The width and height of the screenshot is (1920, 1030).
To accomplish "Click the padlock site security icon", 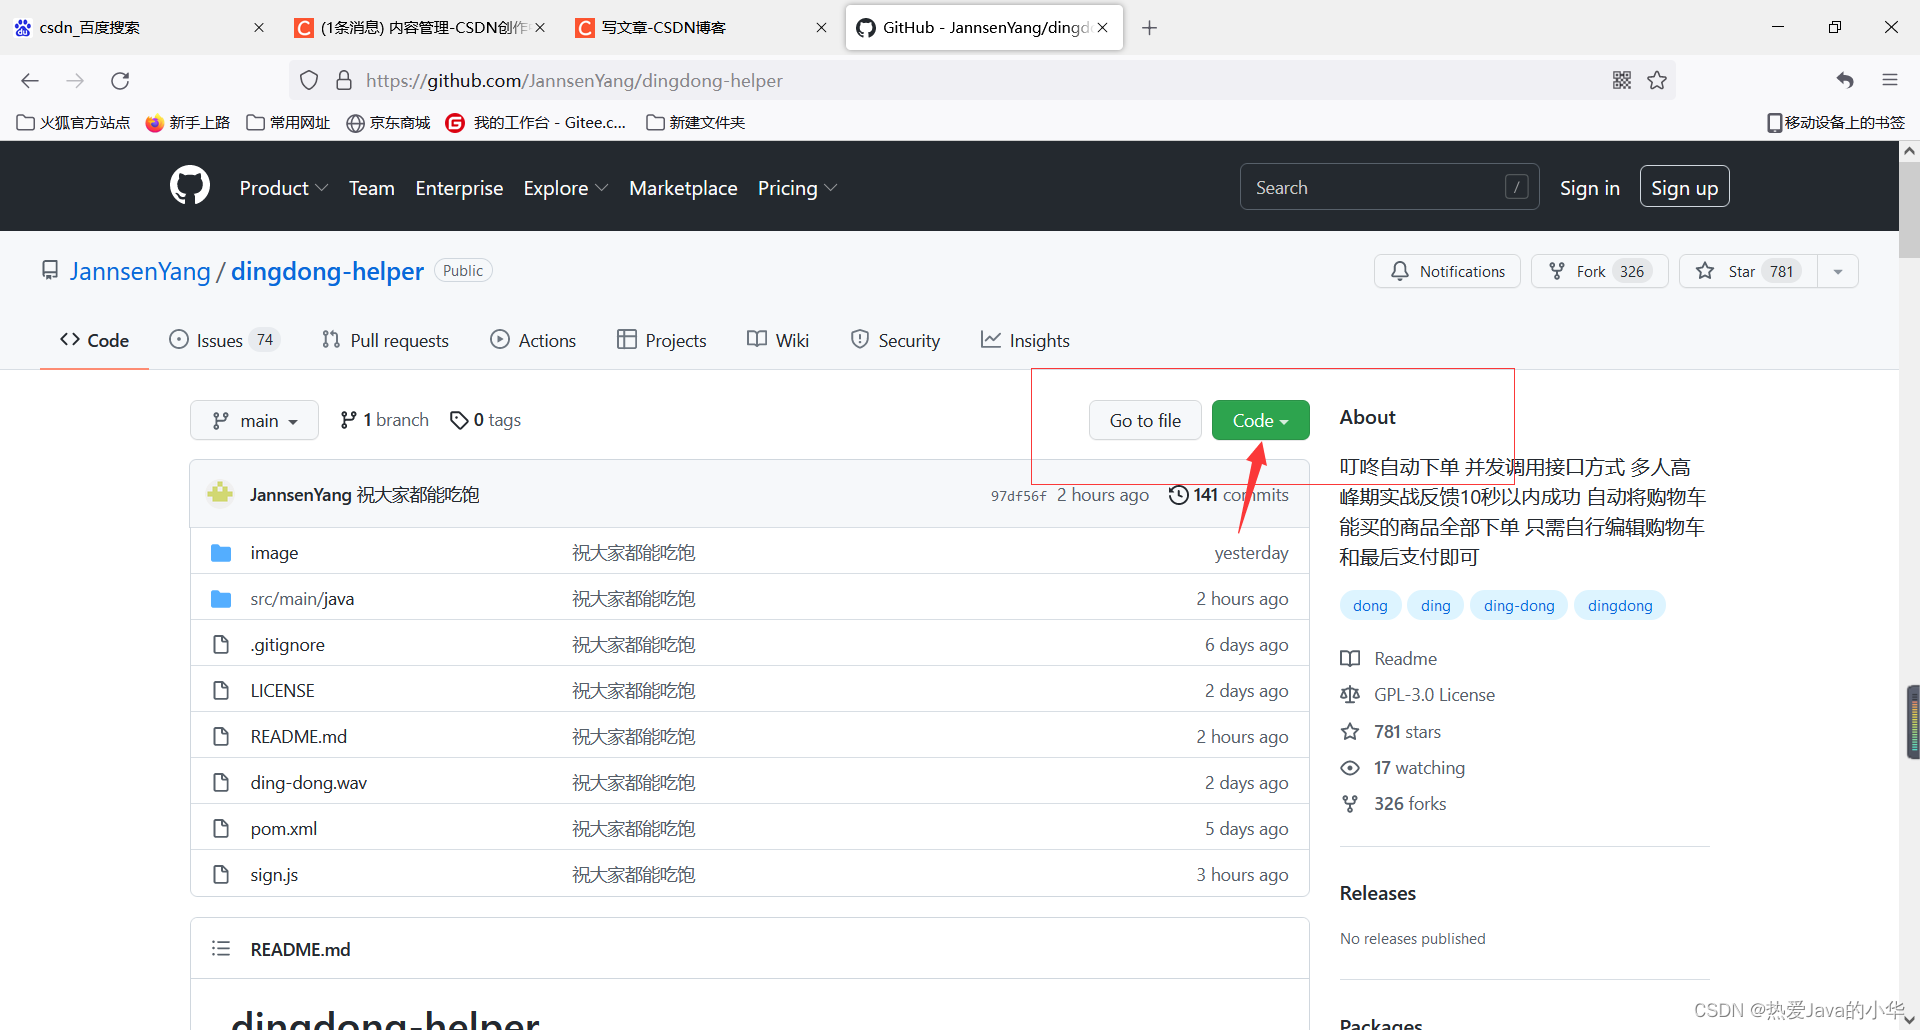I will [x=344, y=80].
